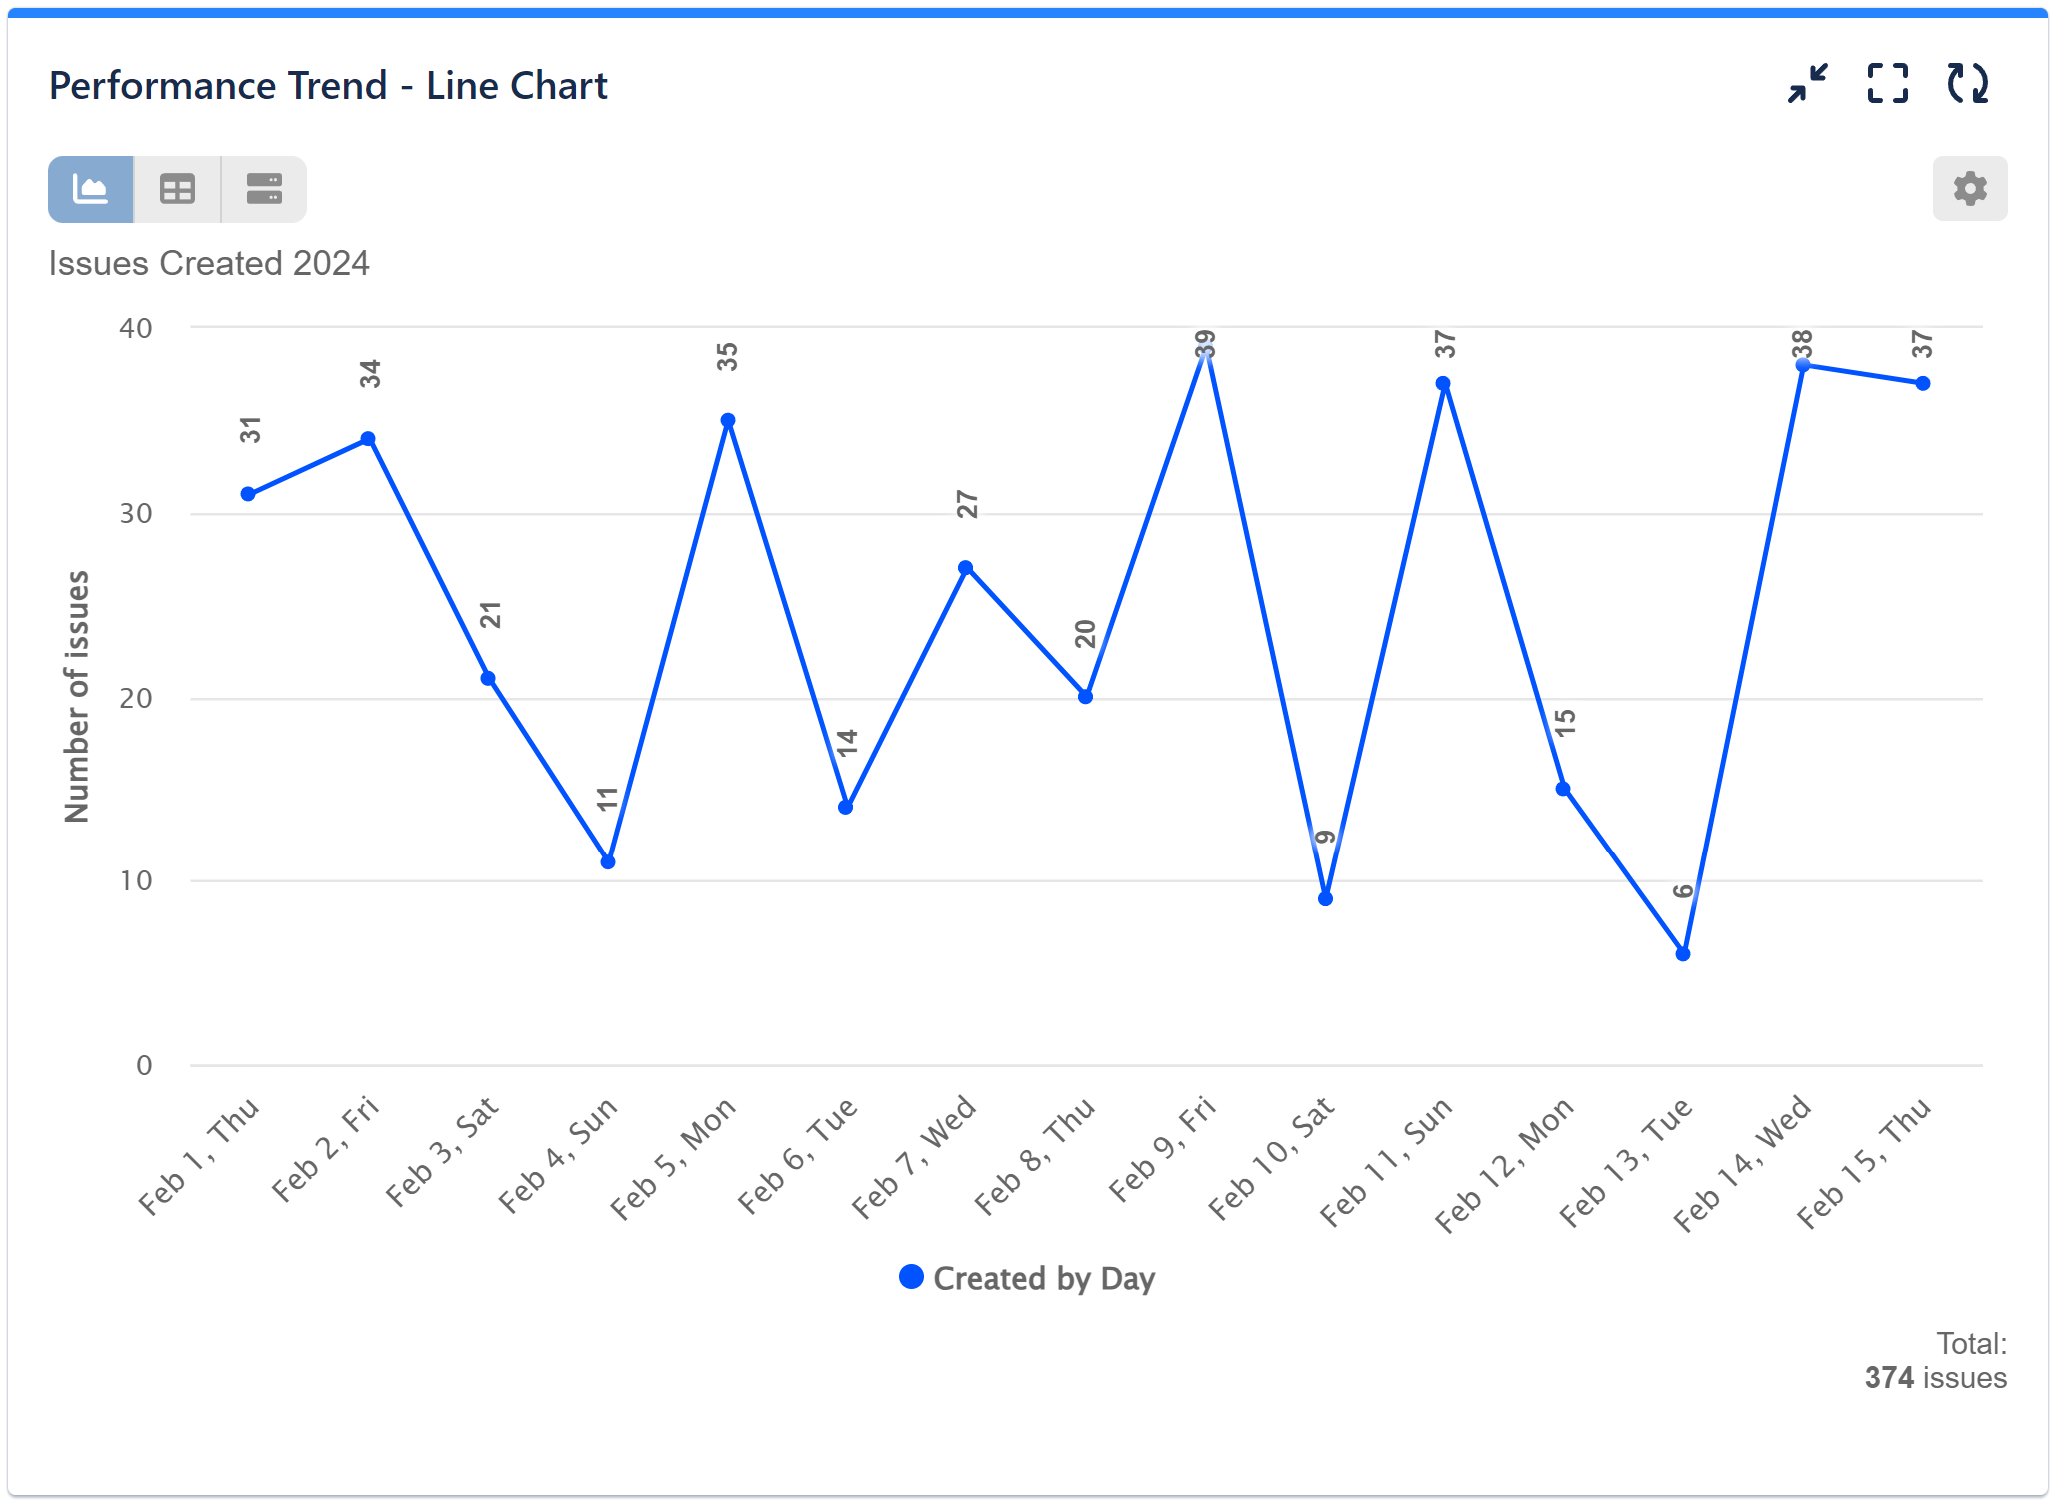Viewport: 2059px width, 1509px height.
Task: Select the rows view tab in view switcher
Action: (263, 188)
